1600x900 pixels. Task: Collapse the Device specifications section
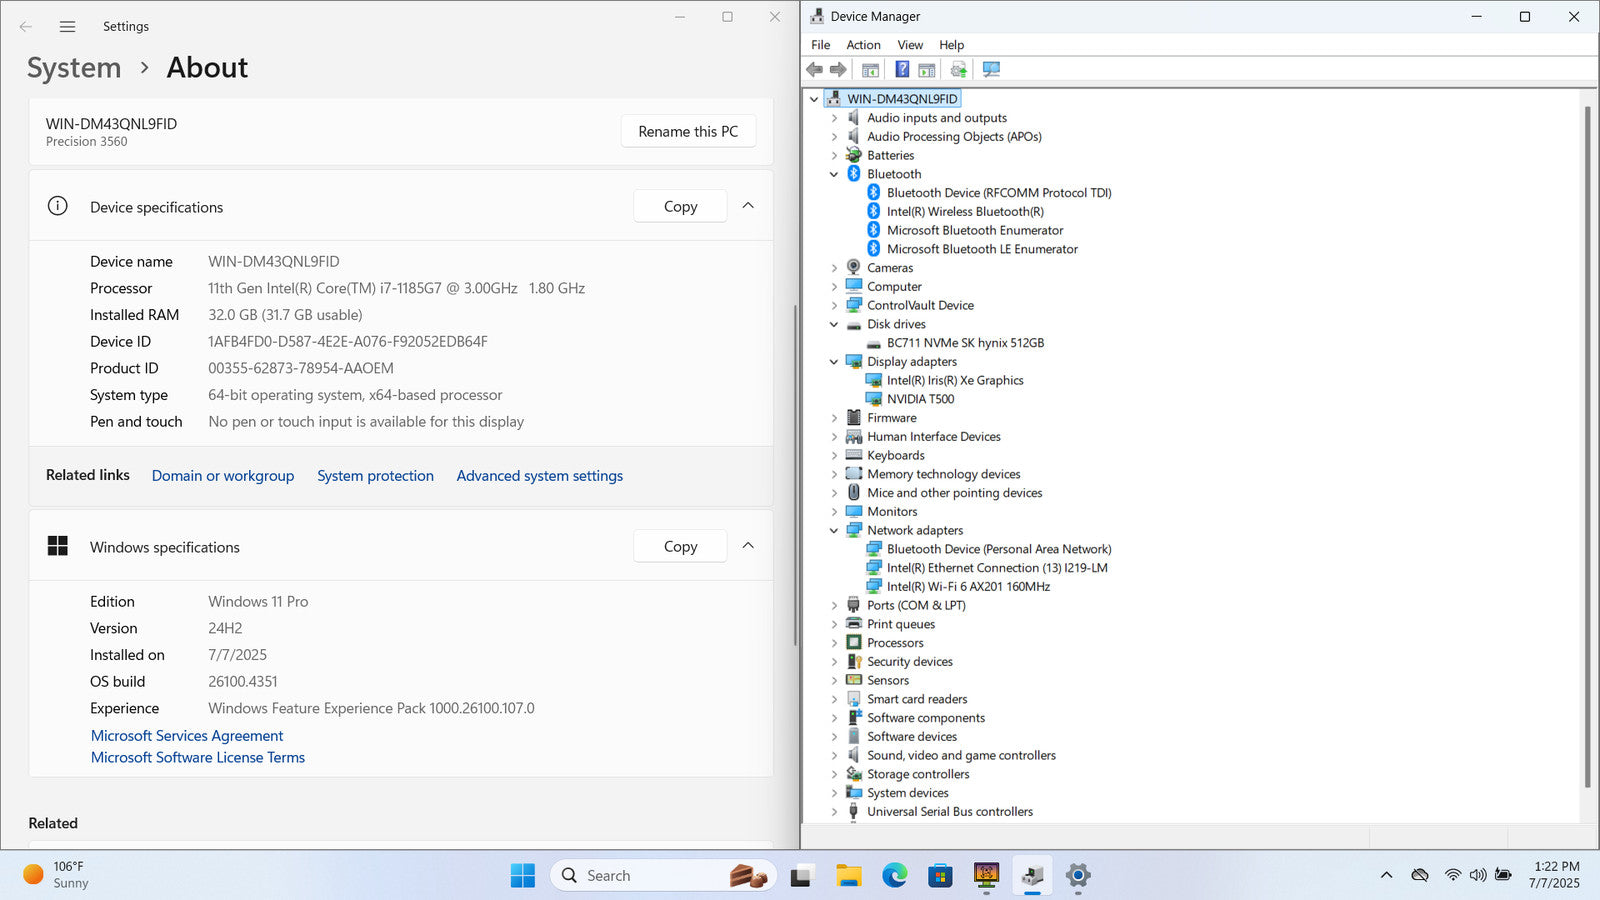point(748,206)
